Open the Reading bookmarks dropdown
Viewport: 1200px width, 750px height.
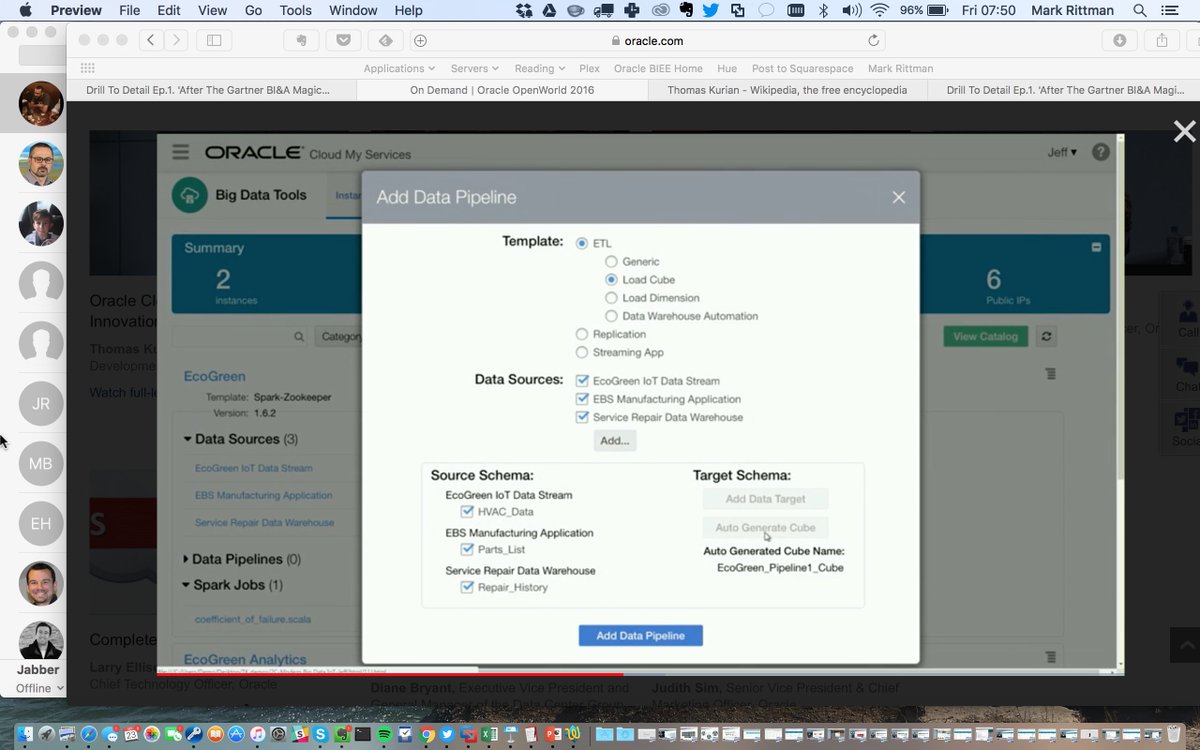click(x=540, y=68)
